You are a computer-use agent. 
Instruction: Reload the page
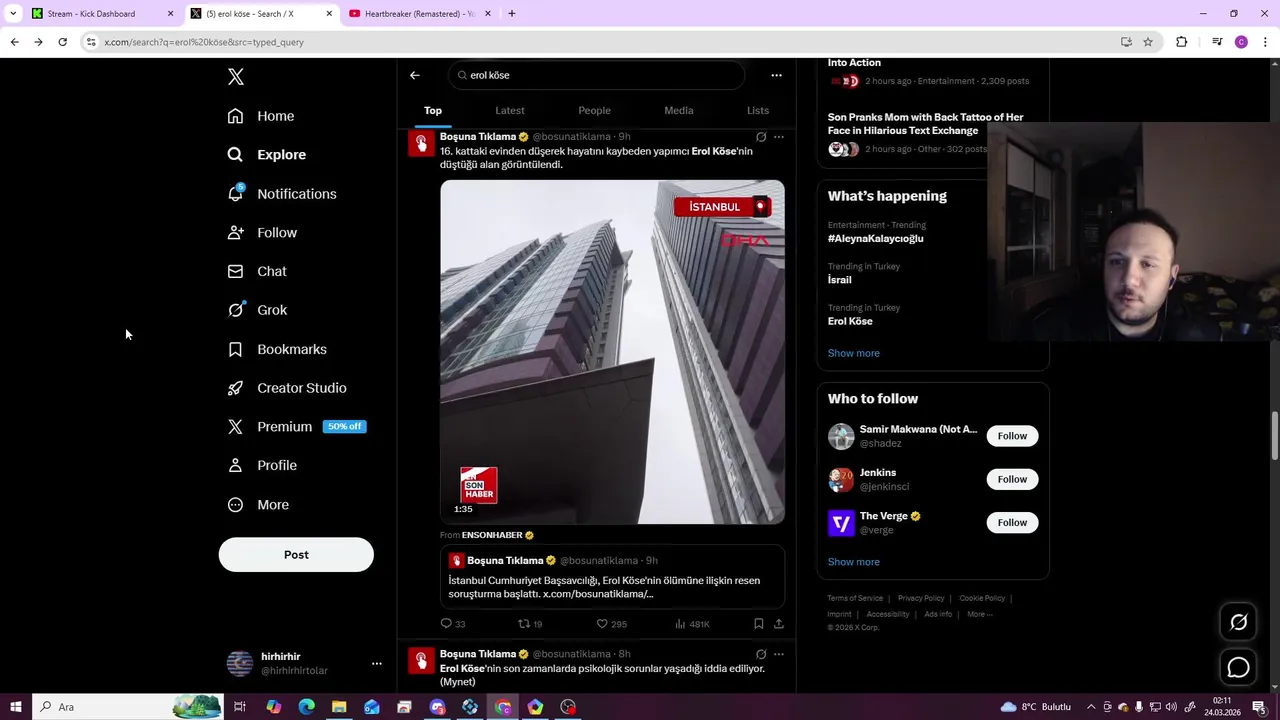[62, 42]
